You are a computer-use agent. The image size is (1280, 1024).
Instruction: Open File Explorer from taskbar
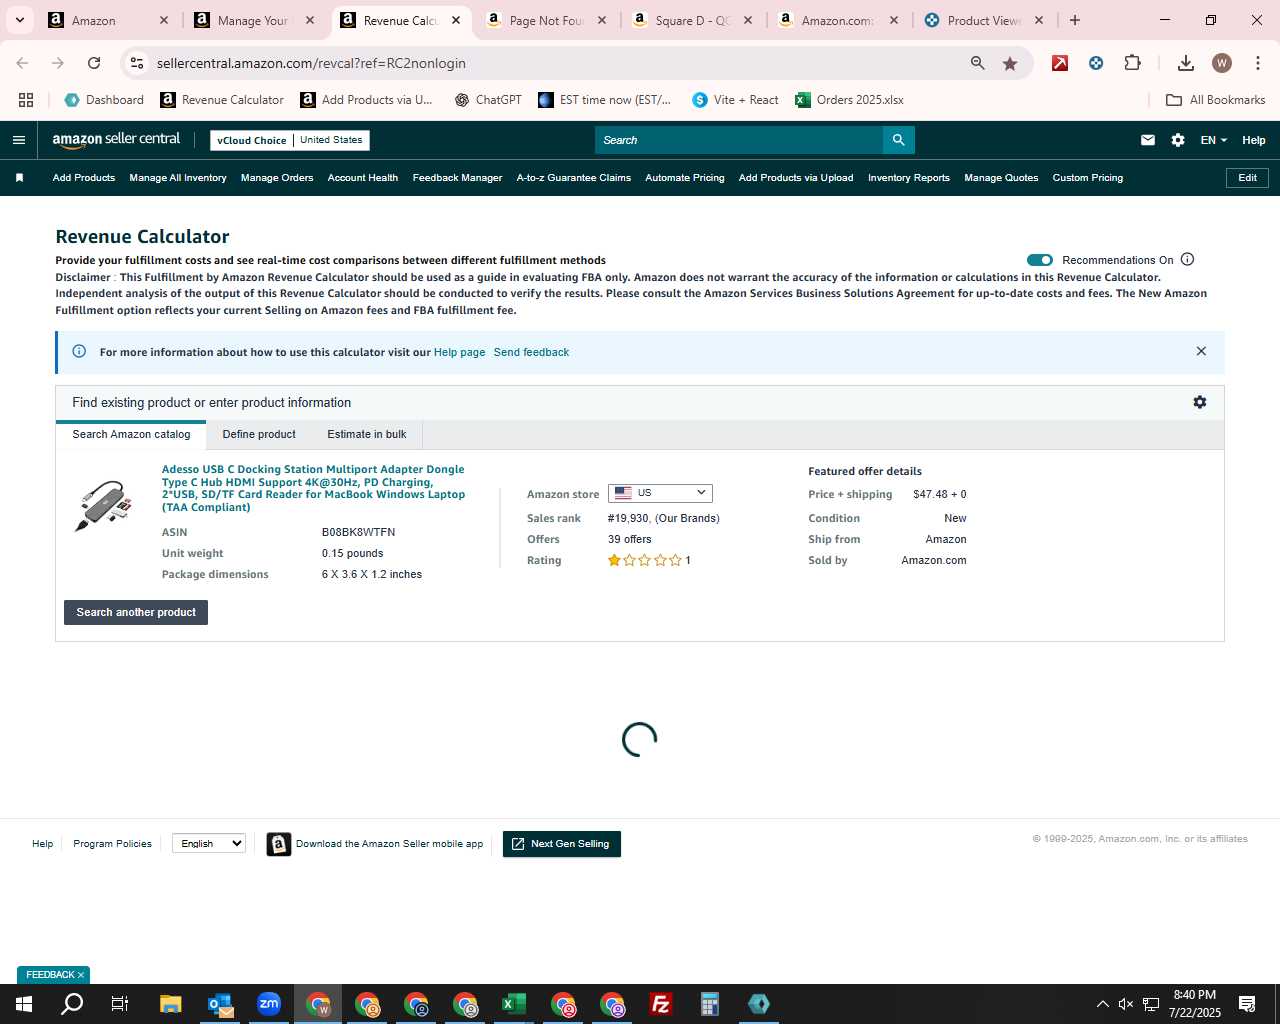tap(170, 1004)
